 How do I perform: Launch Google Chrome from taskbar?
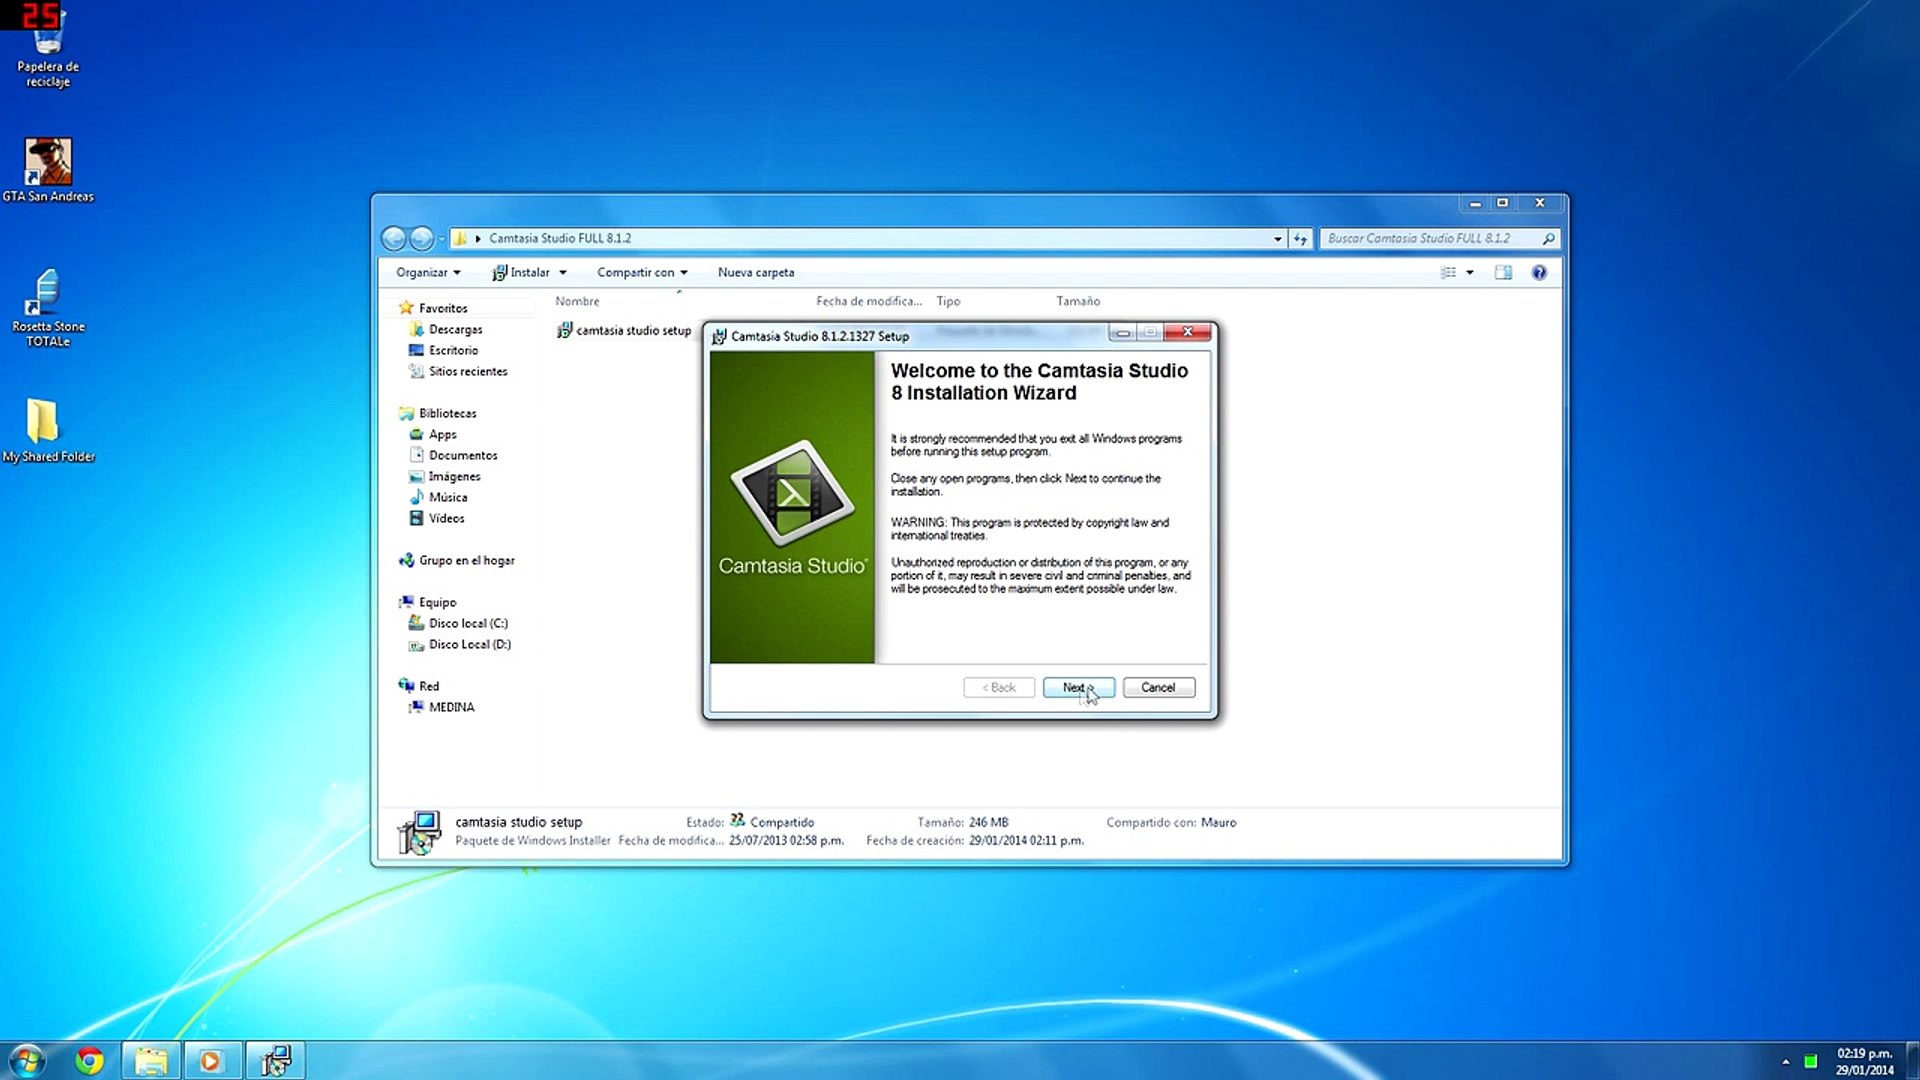89,1060
